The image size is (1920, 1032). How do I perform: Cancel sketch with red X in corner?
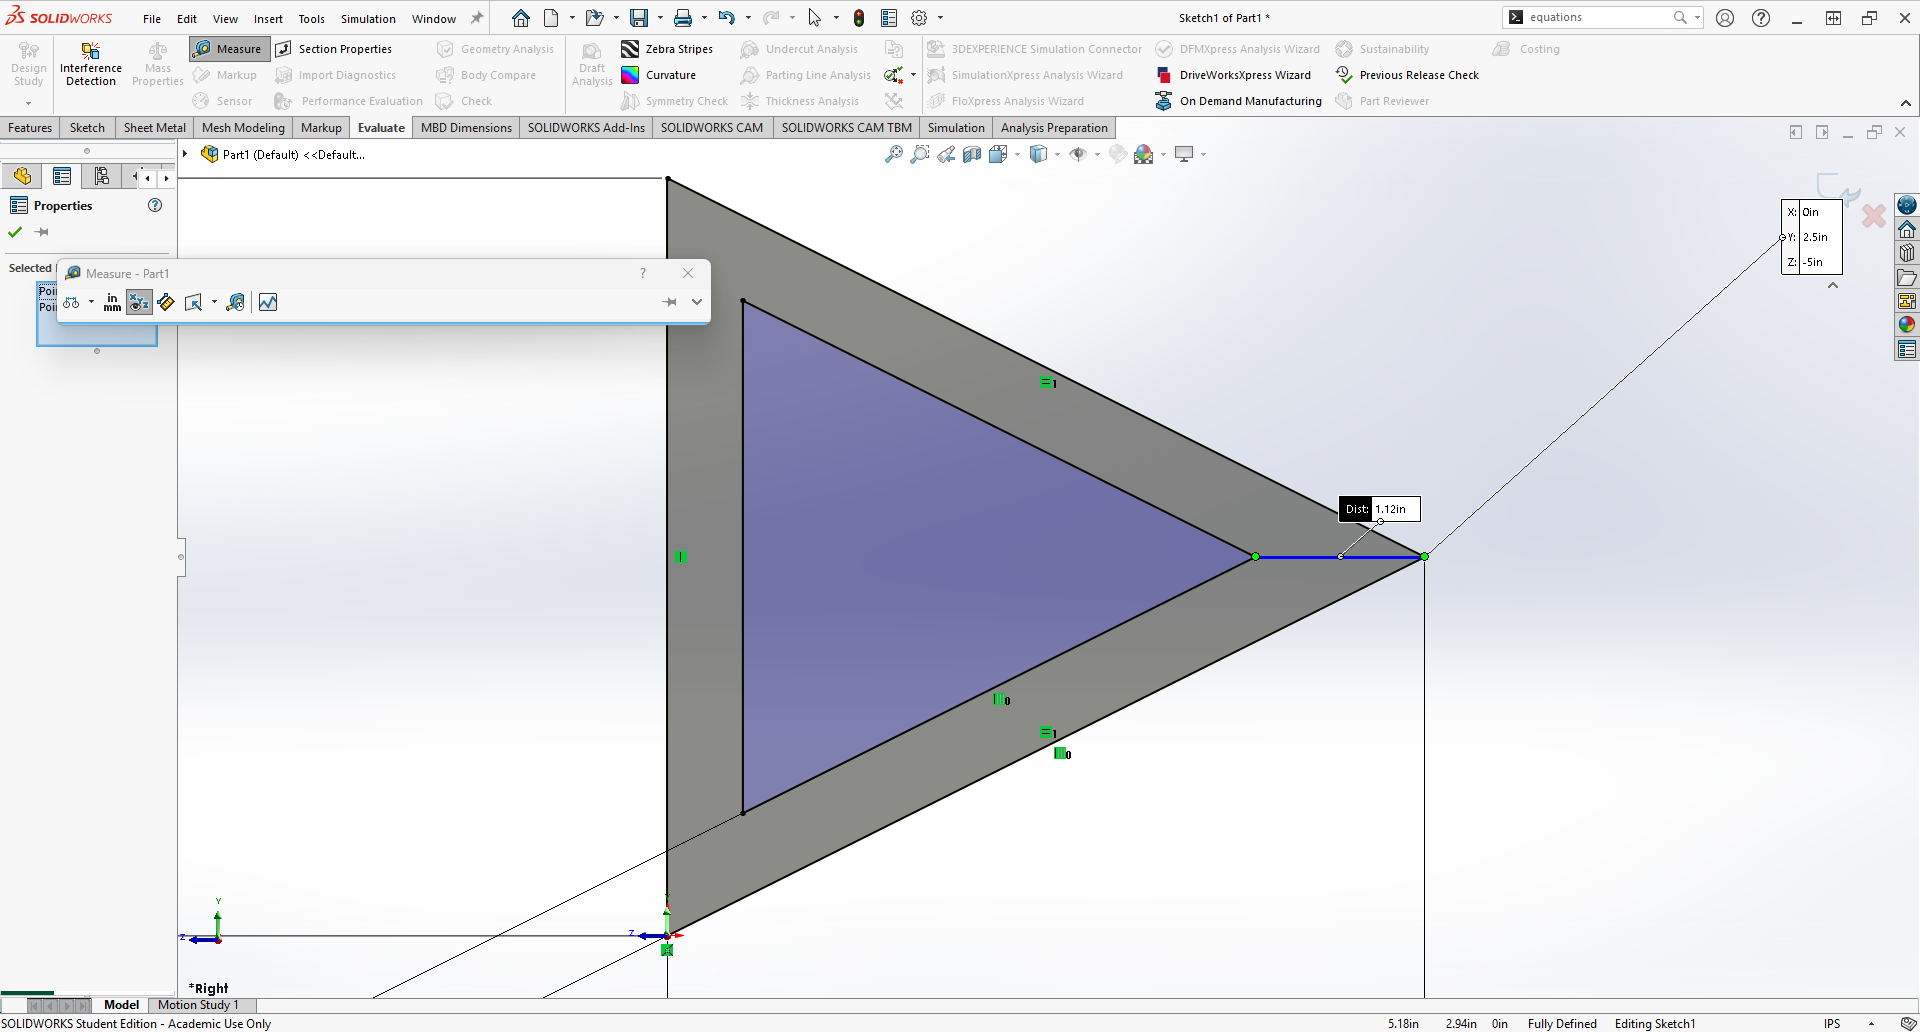click(1874, 215)
